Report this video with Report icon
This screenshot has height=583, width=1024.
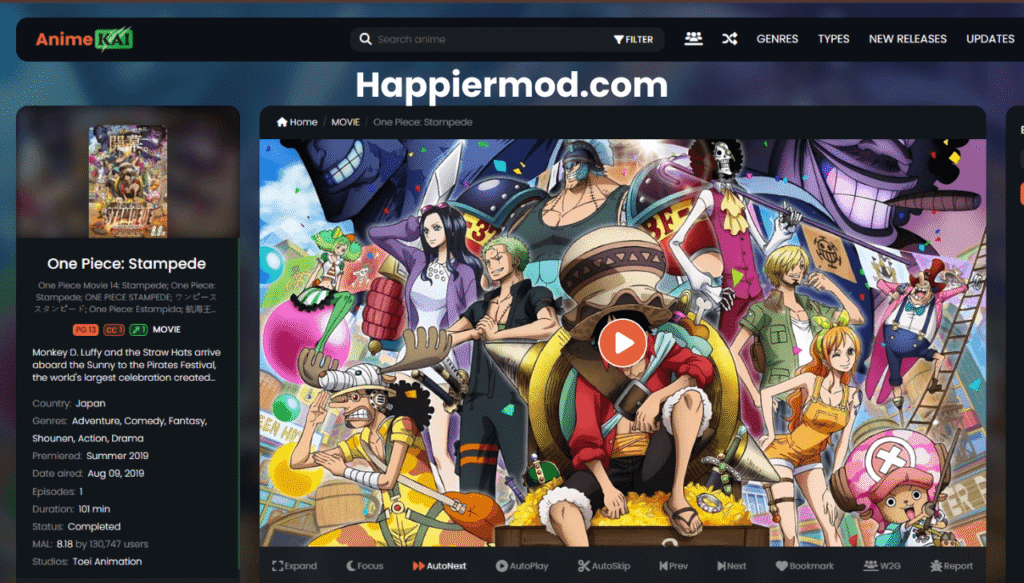(950, 566)
